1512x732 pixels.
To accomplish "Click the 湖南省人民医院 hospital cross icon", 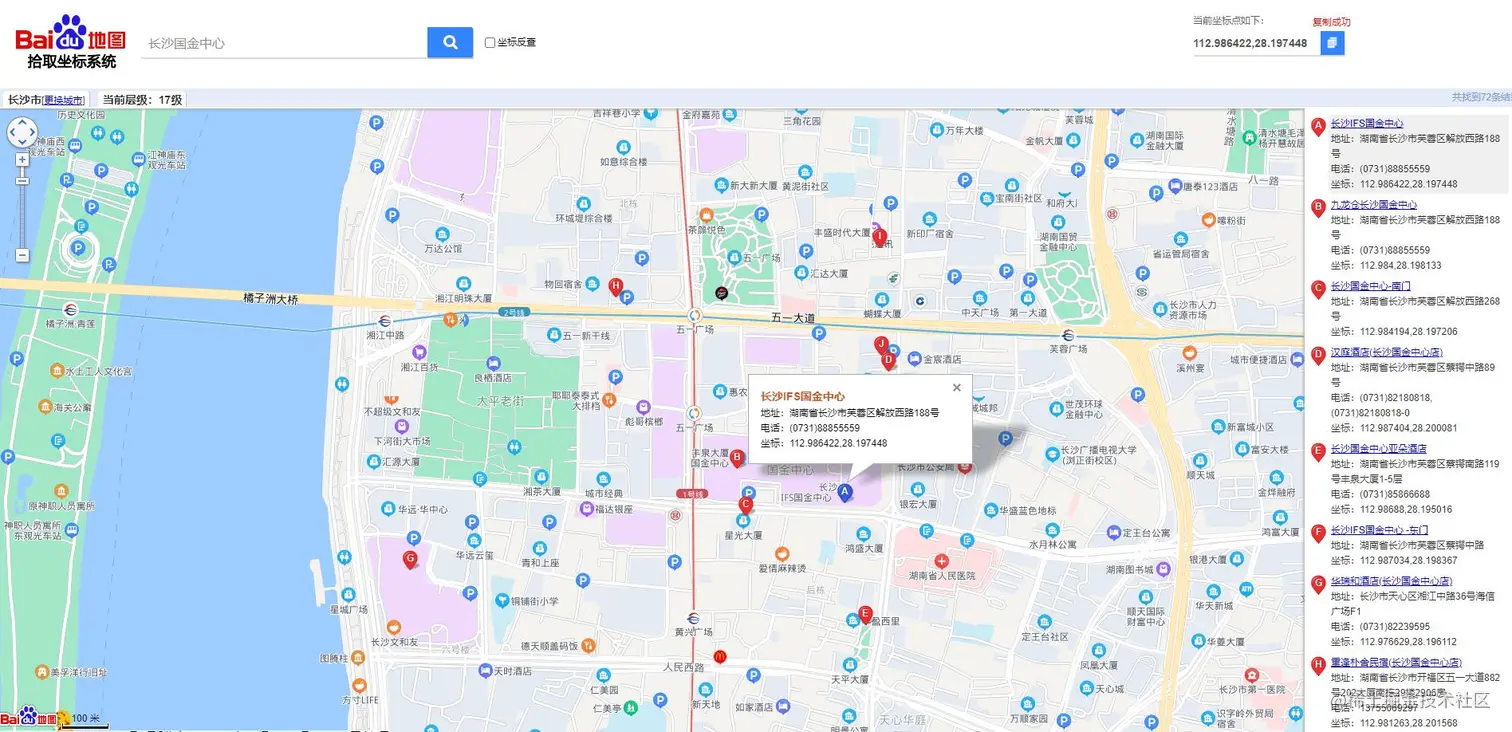I will click(940, 561).
